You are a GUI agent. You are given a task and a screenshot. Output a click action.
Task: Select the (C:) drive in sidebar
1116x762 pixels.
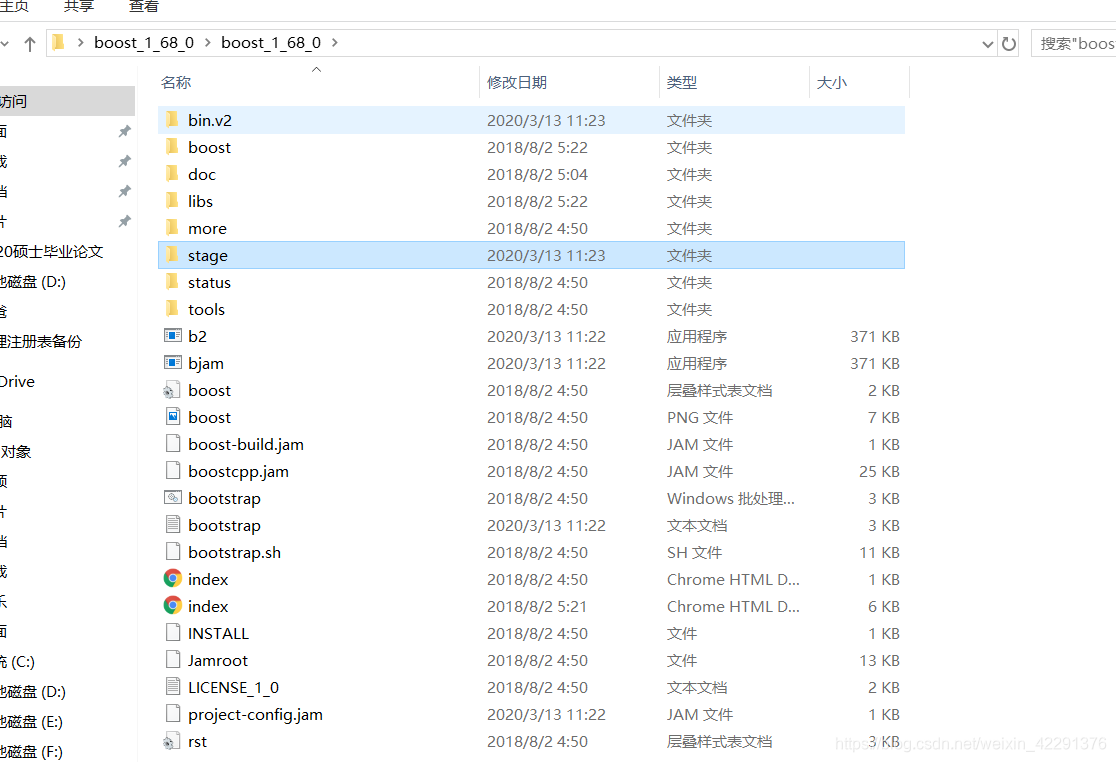(x=18, y=662)
